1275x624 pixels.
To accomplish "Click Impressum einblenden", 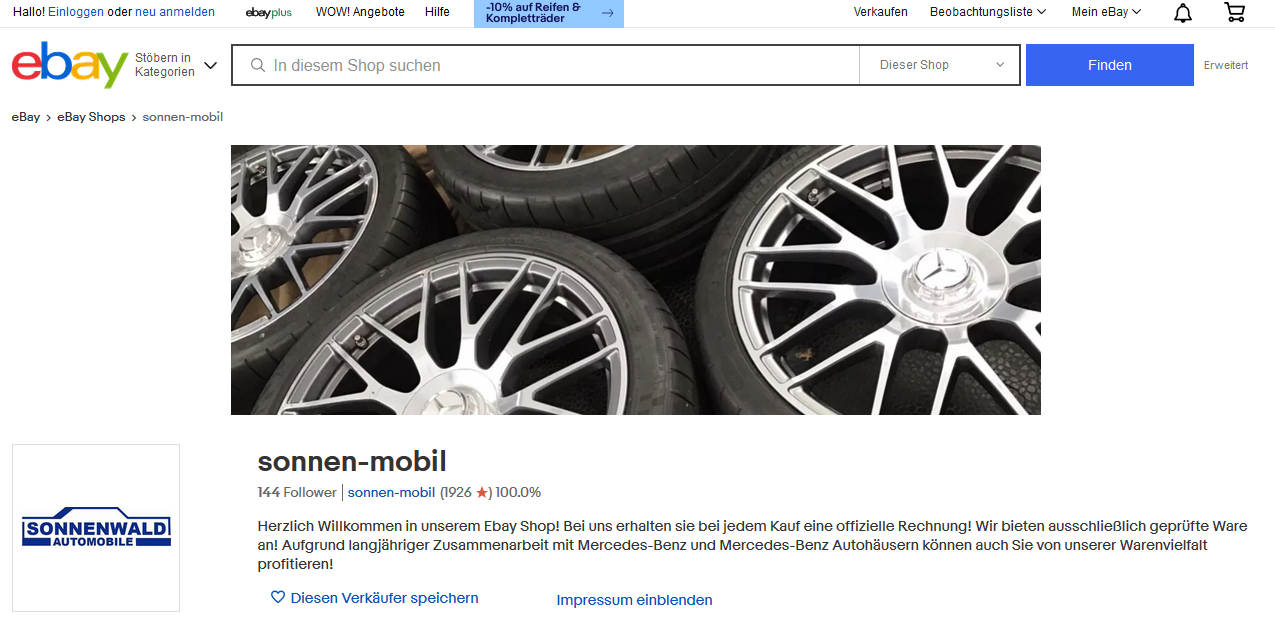I will 634,600.
